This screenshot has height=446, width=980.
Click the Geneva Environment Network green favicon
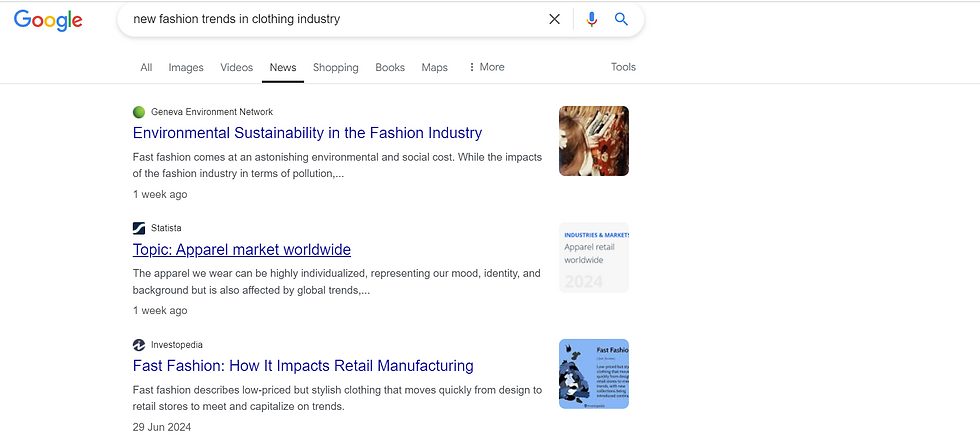point(139,112)
